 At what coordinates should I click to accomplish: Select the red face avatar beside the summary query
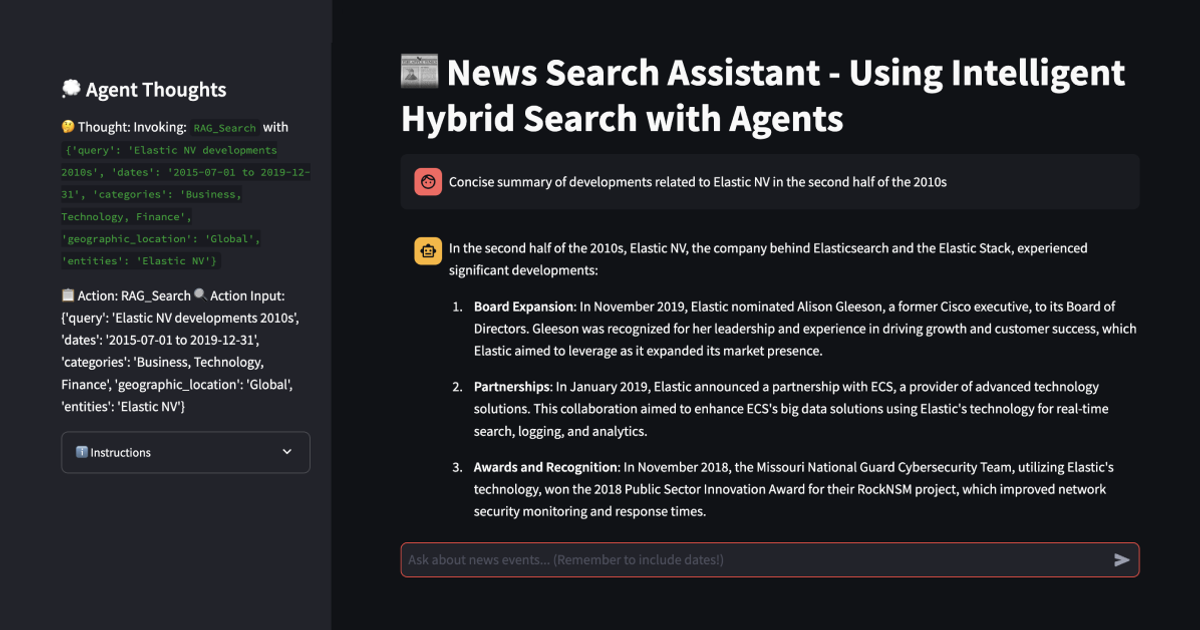(x=426, y=182)
